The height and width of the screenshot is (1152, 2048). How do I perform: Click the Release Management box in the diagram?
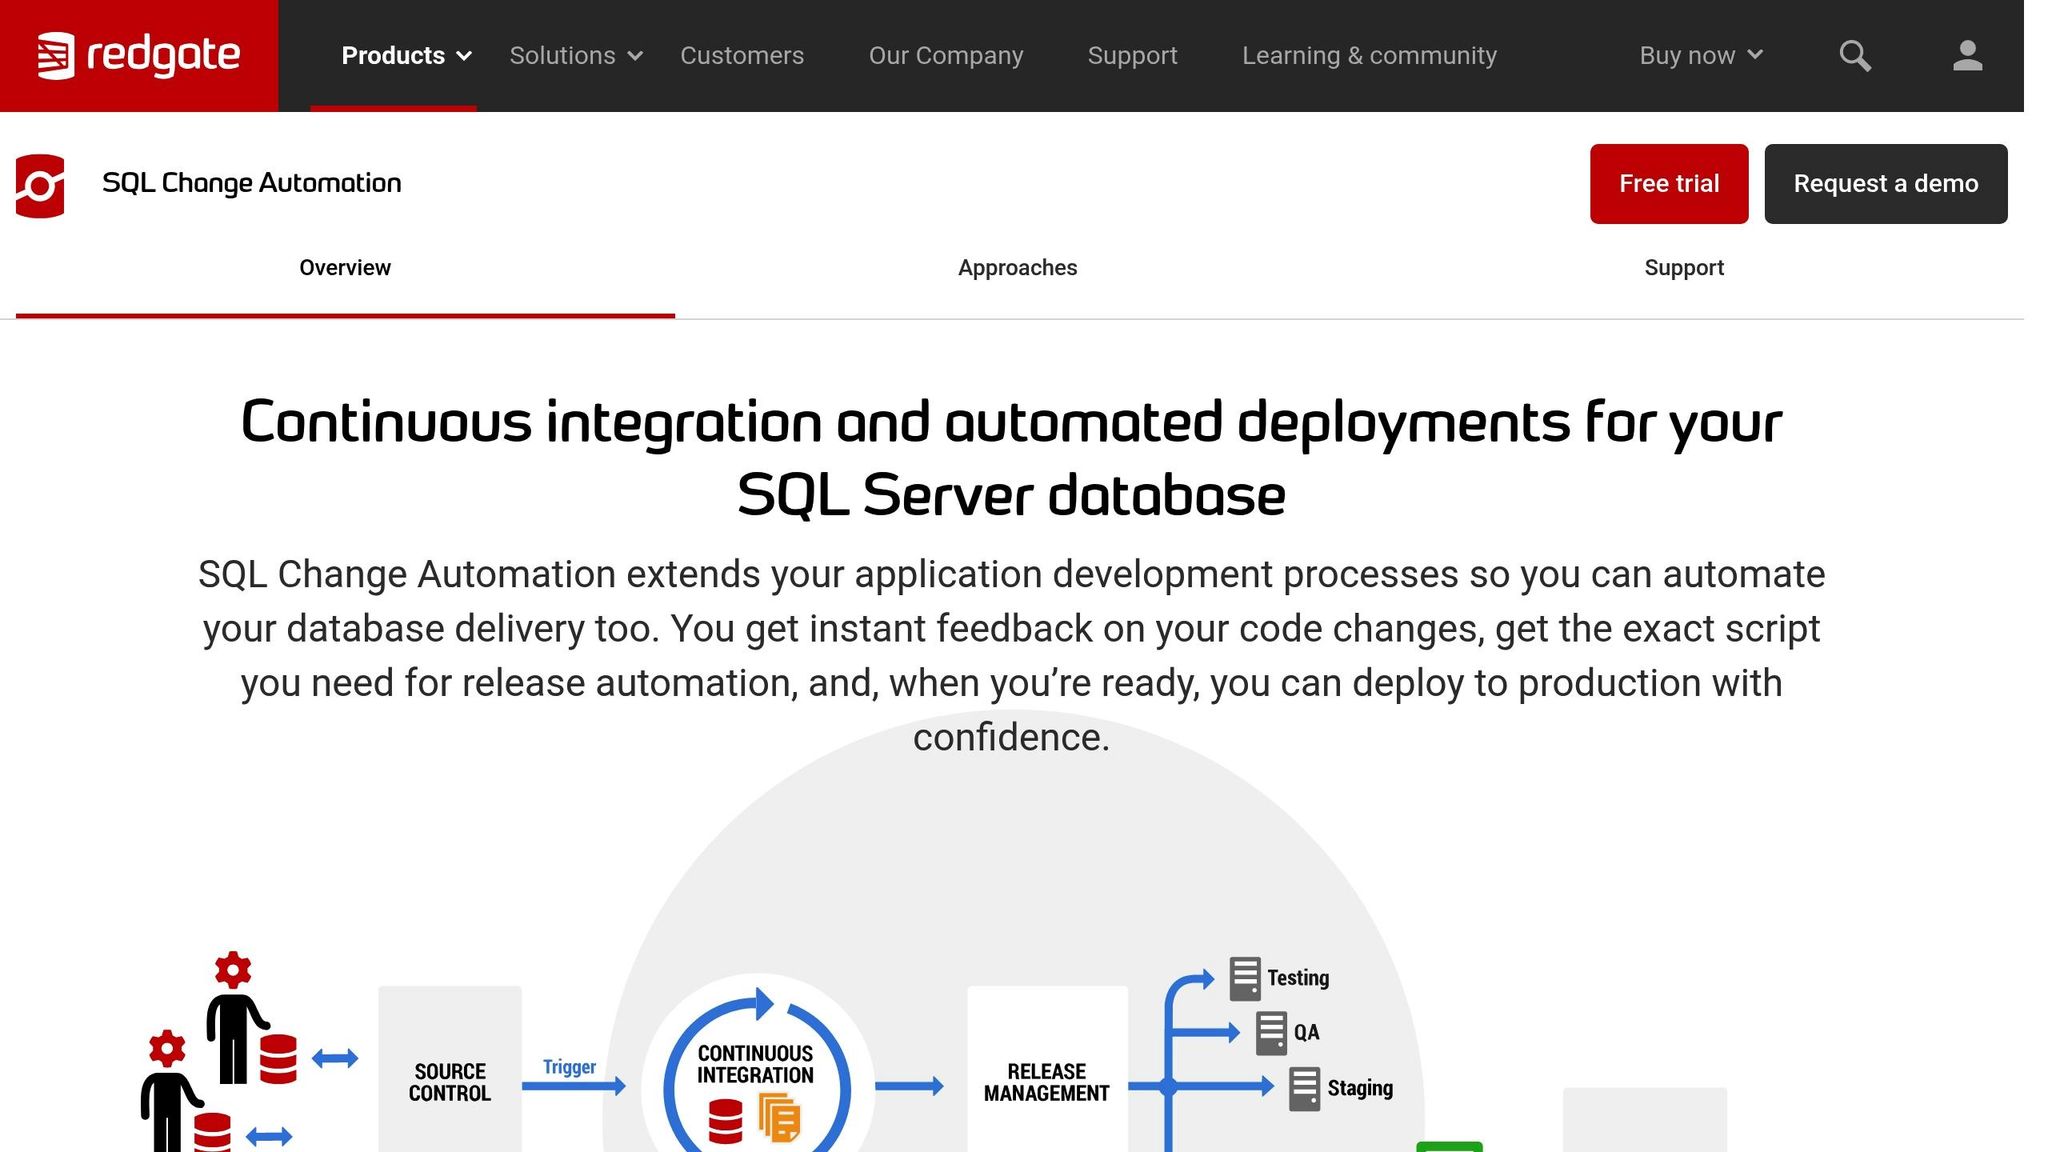[x=1047, y=1080]
